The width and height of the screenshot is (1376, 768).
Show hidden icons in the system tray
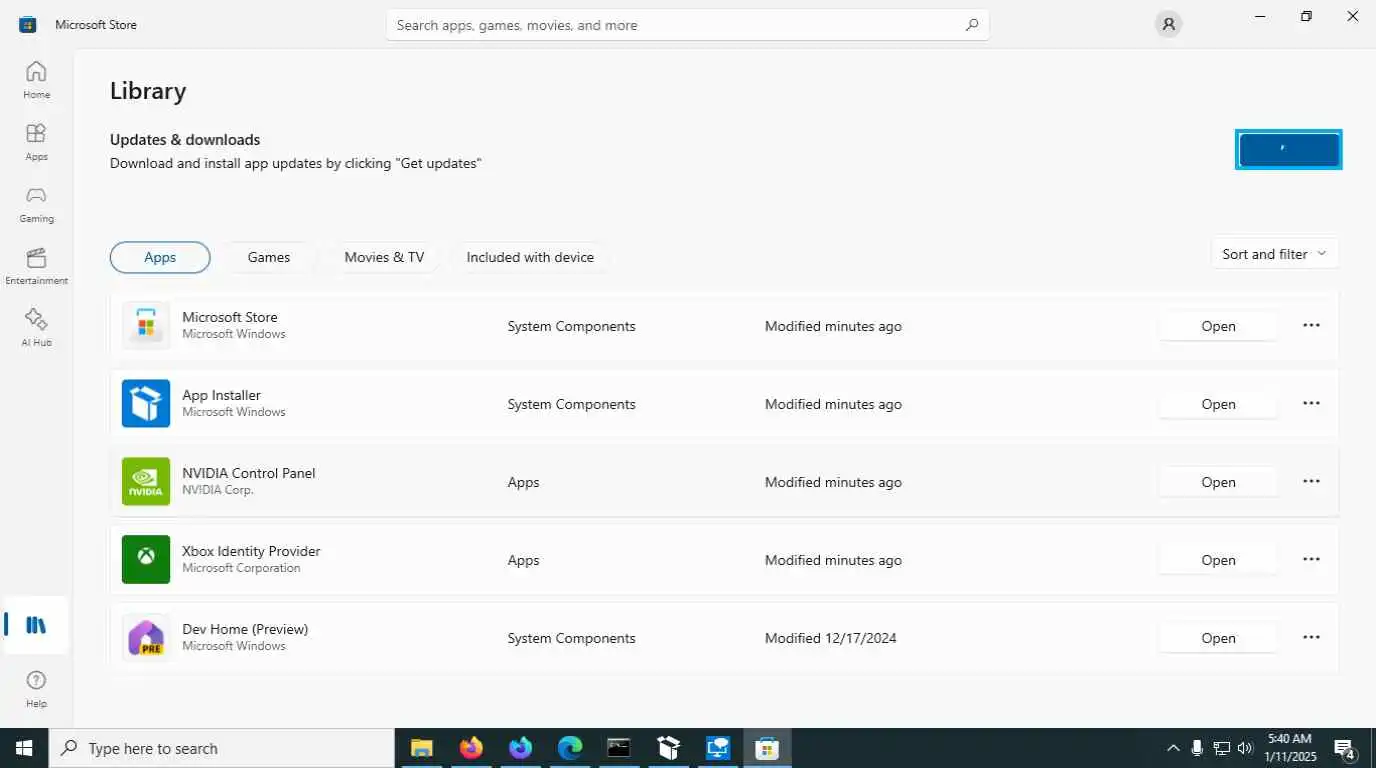tap(1173, 748)
